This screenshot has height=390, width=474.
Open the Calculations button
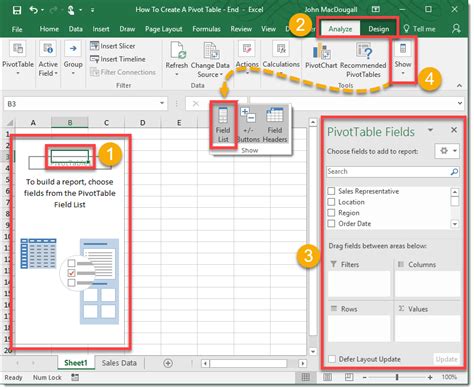click(281, 57)
